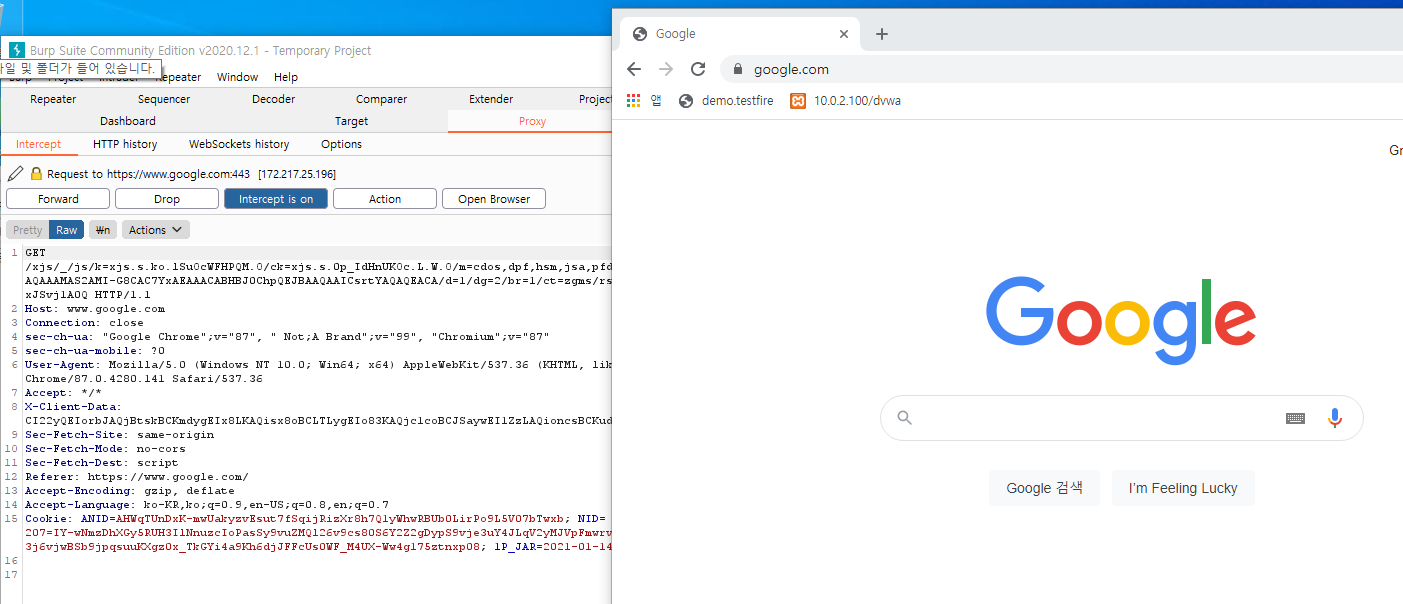The width and height of the screenshot is (1403, 604).
Task: Click the Accept: */* header line
Action: (64, 393)
